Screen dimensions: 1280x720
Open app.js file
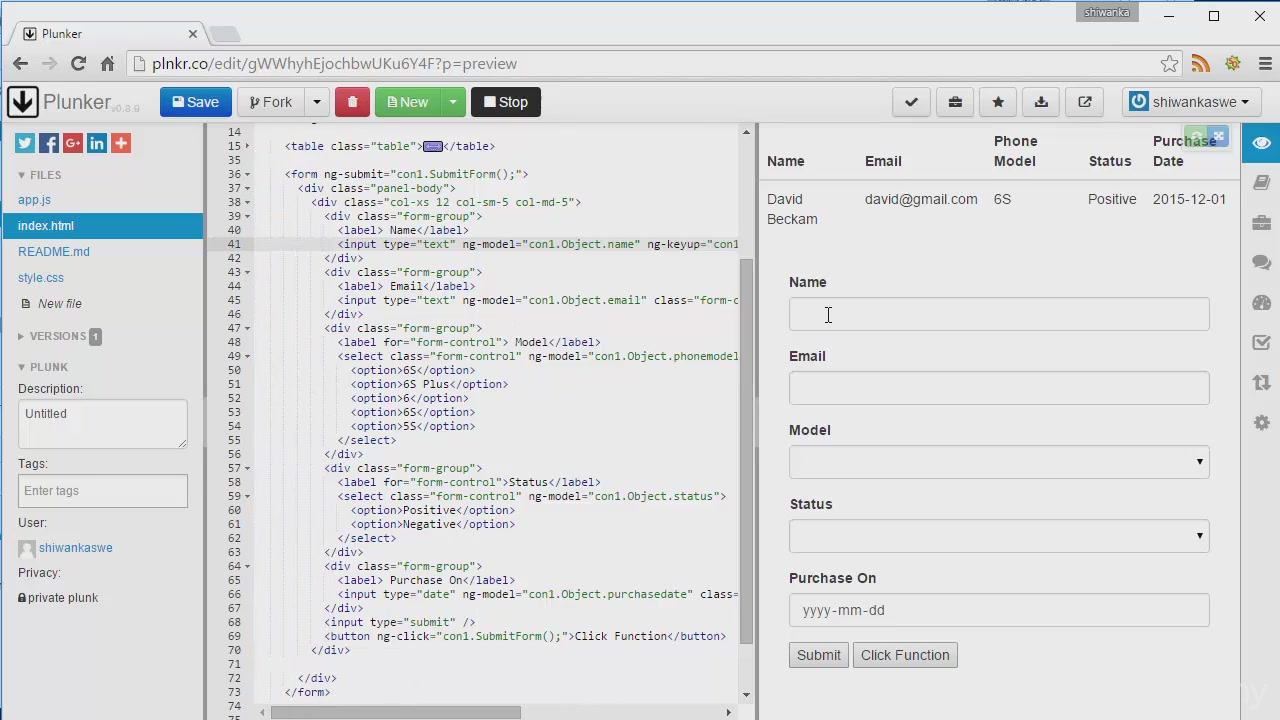click(x=34, y=200)
